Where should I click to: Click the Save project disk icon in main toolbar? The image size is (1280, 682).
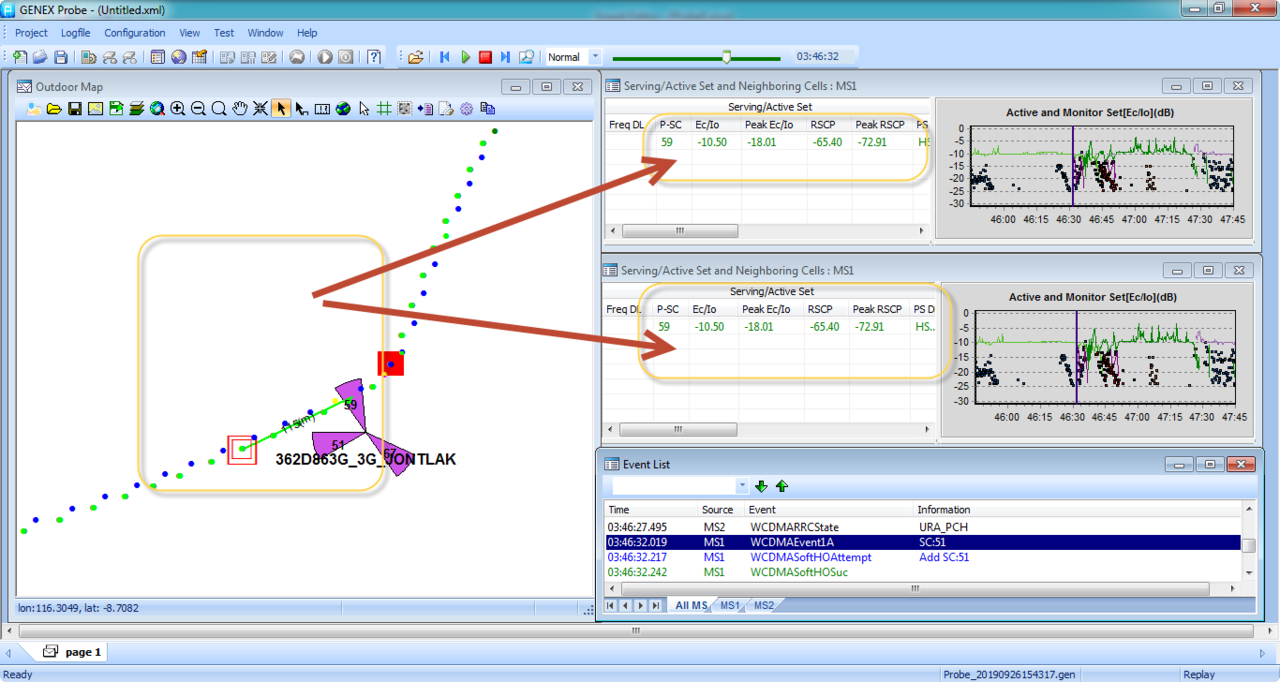point(60,57)
